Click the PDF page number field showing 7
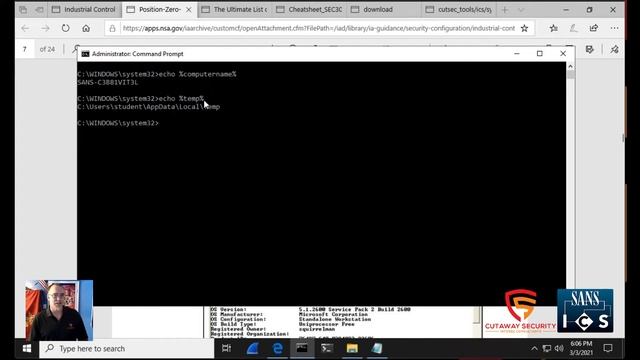Image resolution: width=640 pixels, height=360 pixels. tap(25, 49)
